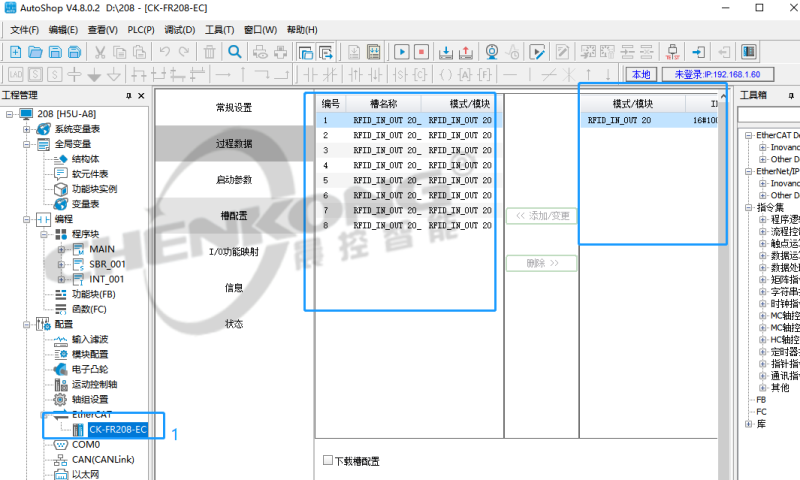The height and width of the screenshot is (480, 800).
Task: Collapse the 全局变量 tree node
Action: [x=26, y=144]
